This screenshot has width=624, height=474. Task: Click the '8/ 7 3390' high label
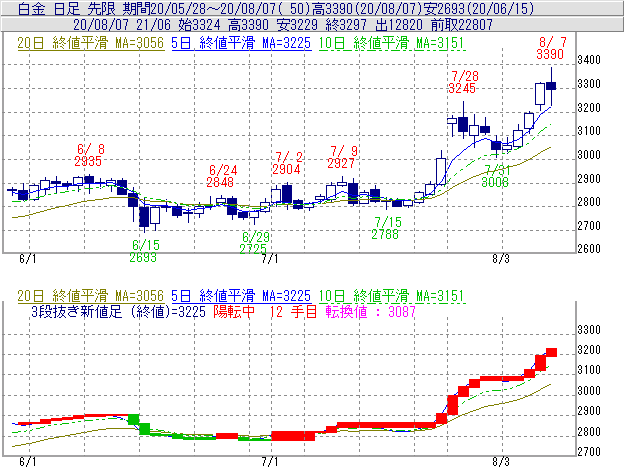pyautogui.click(x=550, y=48)
